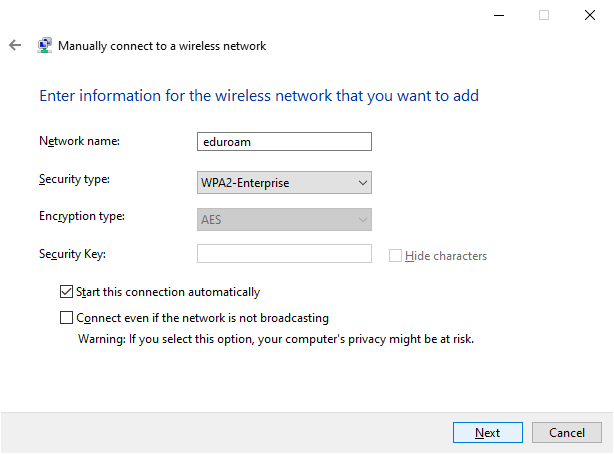This screenshot has height=454, width=614.
Task: Click the Network name label
Action: click(79, 141)
